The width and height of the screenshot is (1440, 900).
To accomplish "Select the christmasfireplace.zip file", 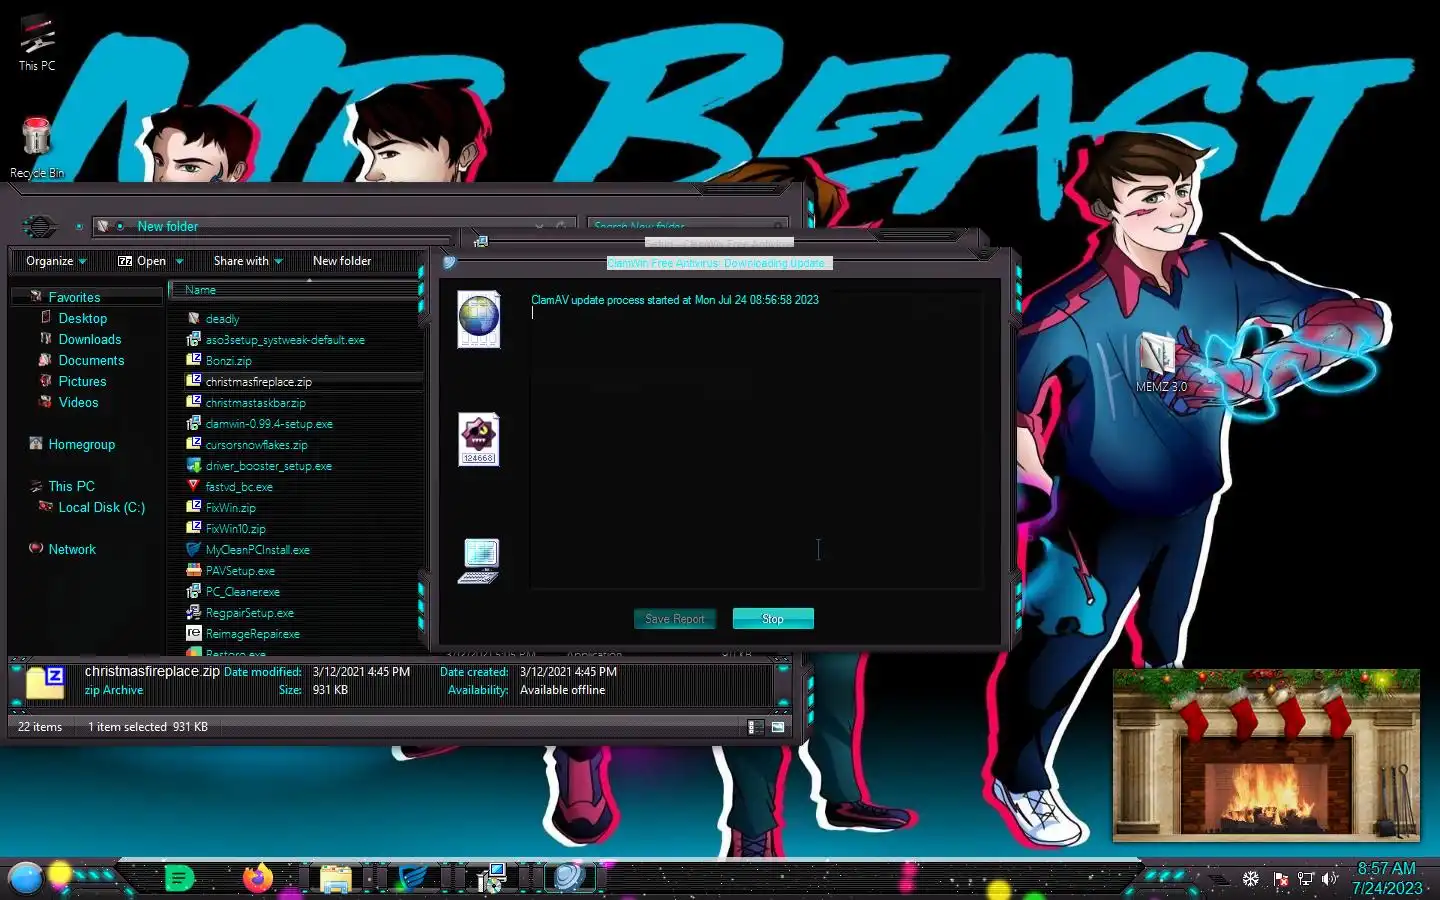I will pos(258,382).
